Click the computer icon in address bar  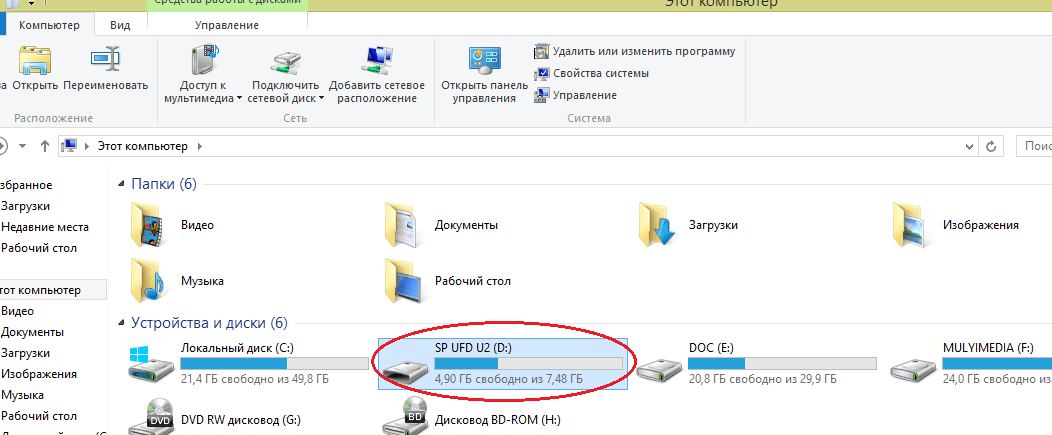[70, 146]
